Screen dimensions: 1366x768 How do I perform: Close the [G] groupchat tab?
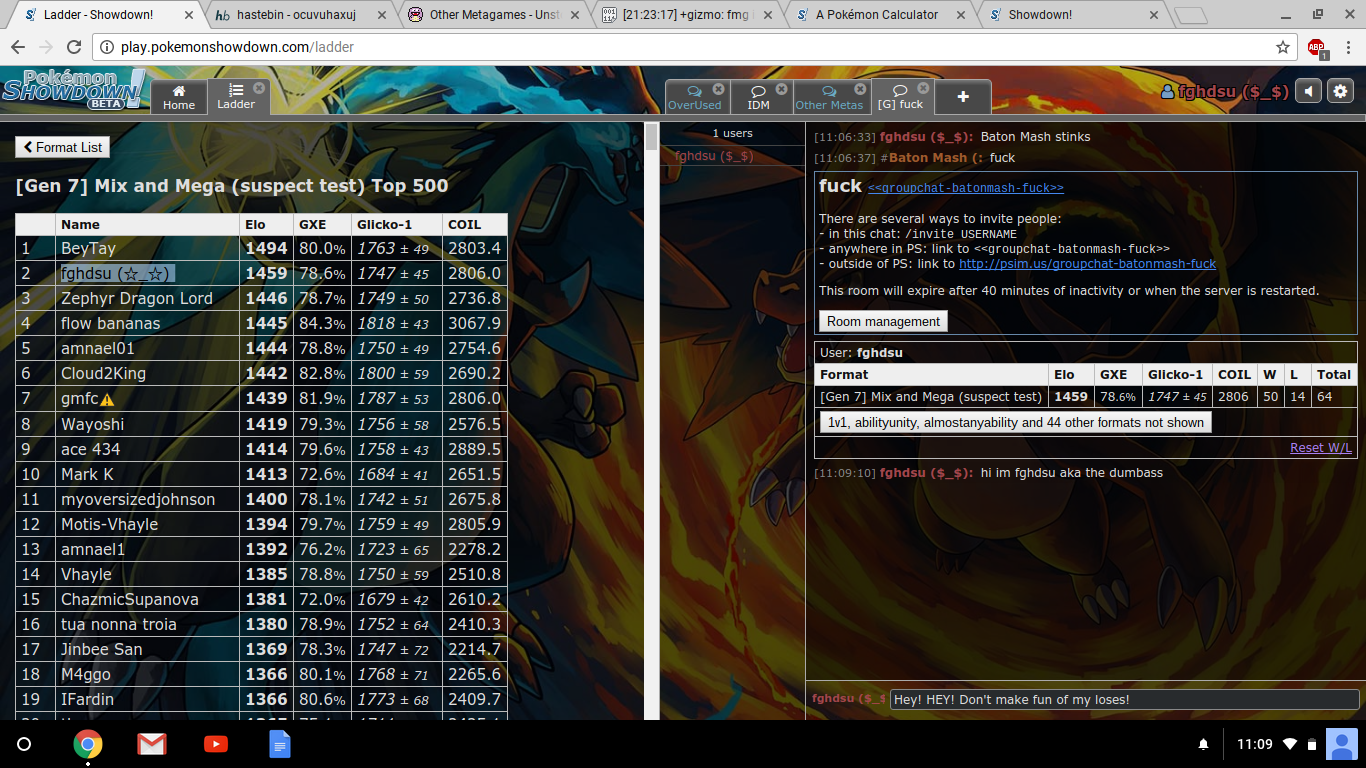923,88
